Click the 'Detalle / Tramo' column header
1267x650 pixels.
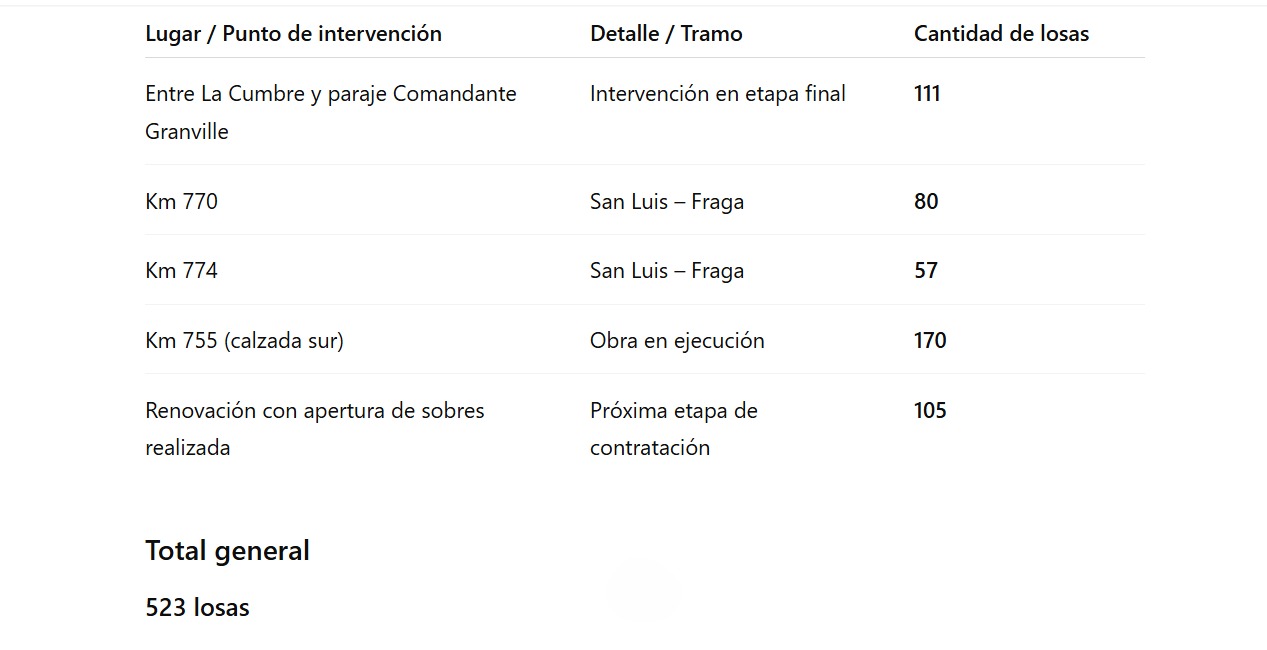tap(666, 34)
